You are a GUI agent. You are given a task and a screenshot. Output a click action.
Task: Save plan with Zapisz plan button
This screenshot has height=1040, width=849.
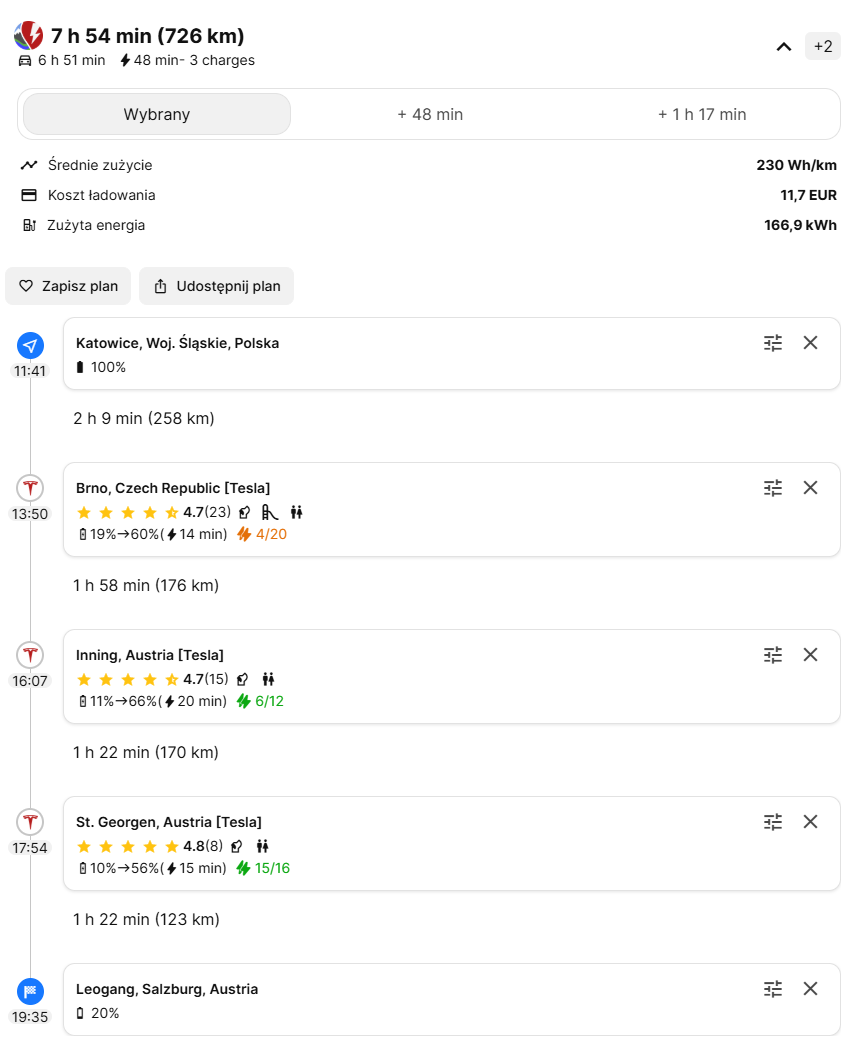[x=68, y=286]
